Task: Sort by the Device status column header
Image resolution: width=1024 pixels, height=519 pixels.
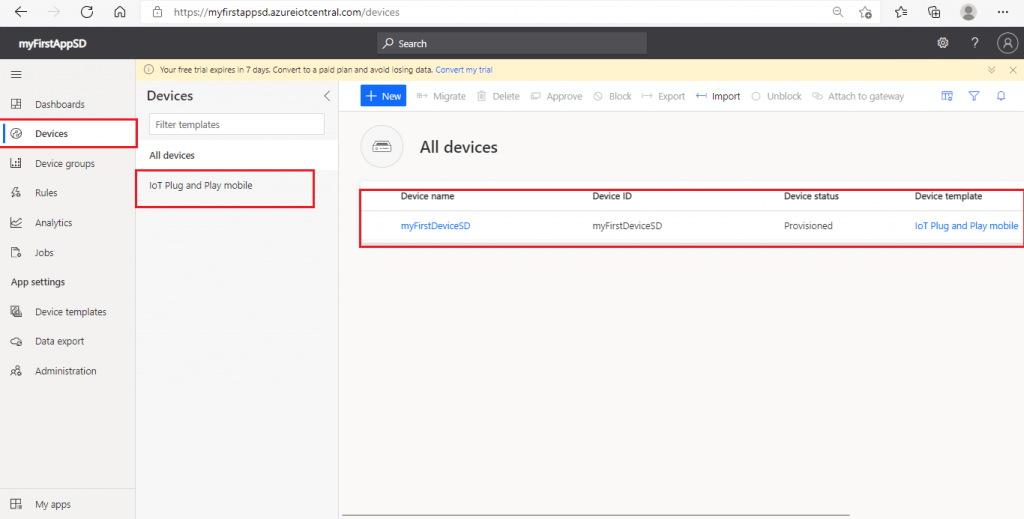Action: [x=811, y=196]
